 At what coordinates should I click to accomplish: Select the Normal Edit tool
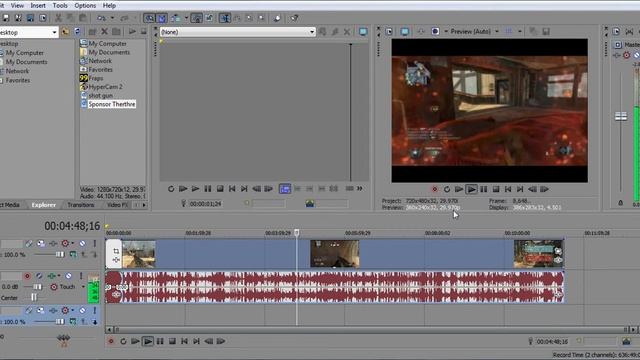click(x=224, y=18)
